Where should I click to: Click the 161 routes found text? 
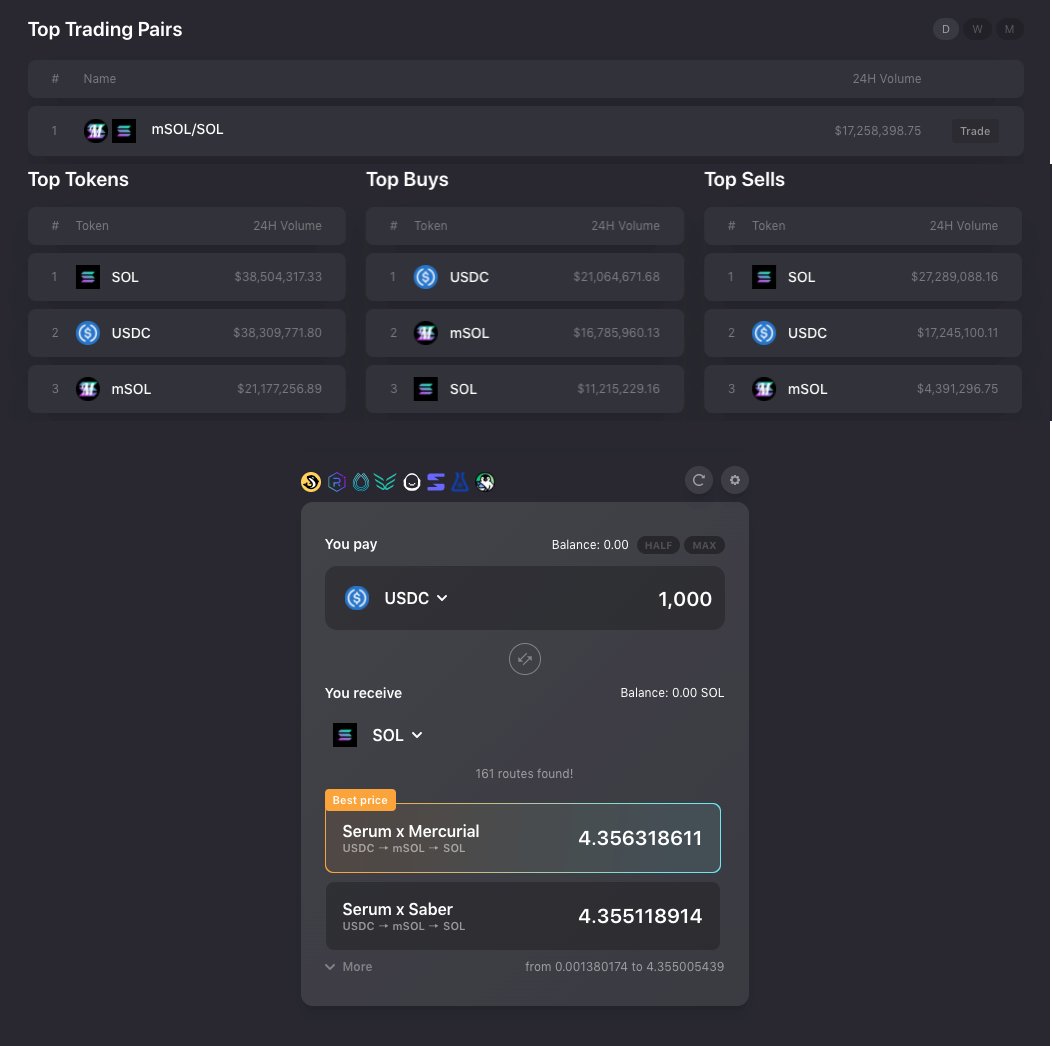coord(524,774)
